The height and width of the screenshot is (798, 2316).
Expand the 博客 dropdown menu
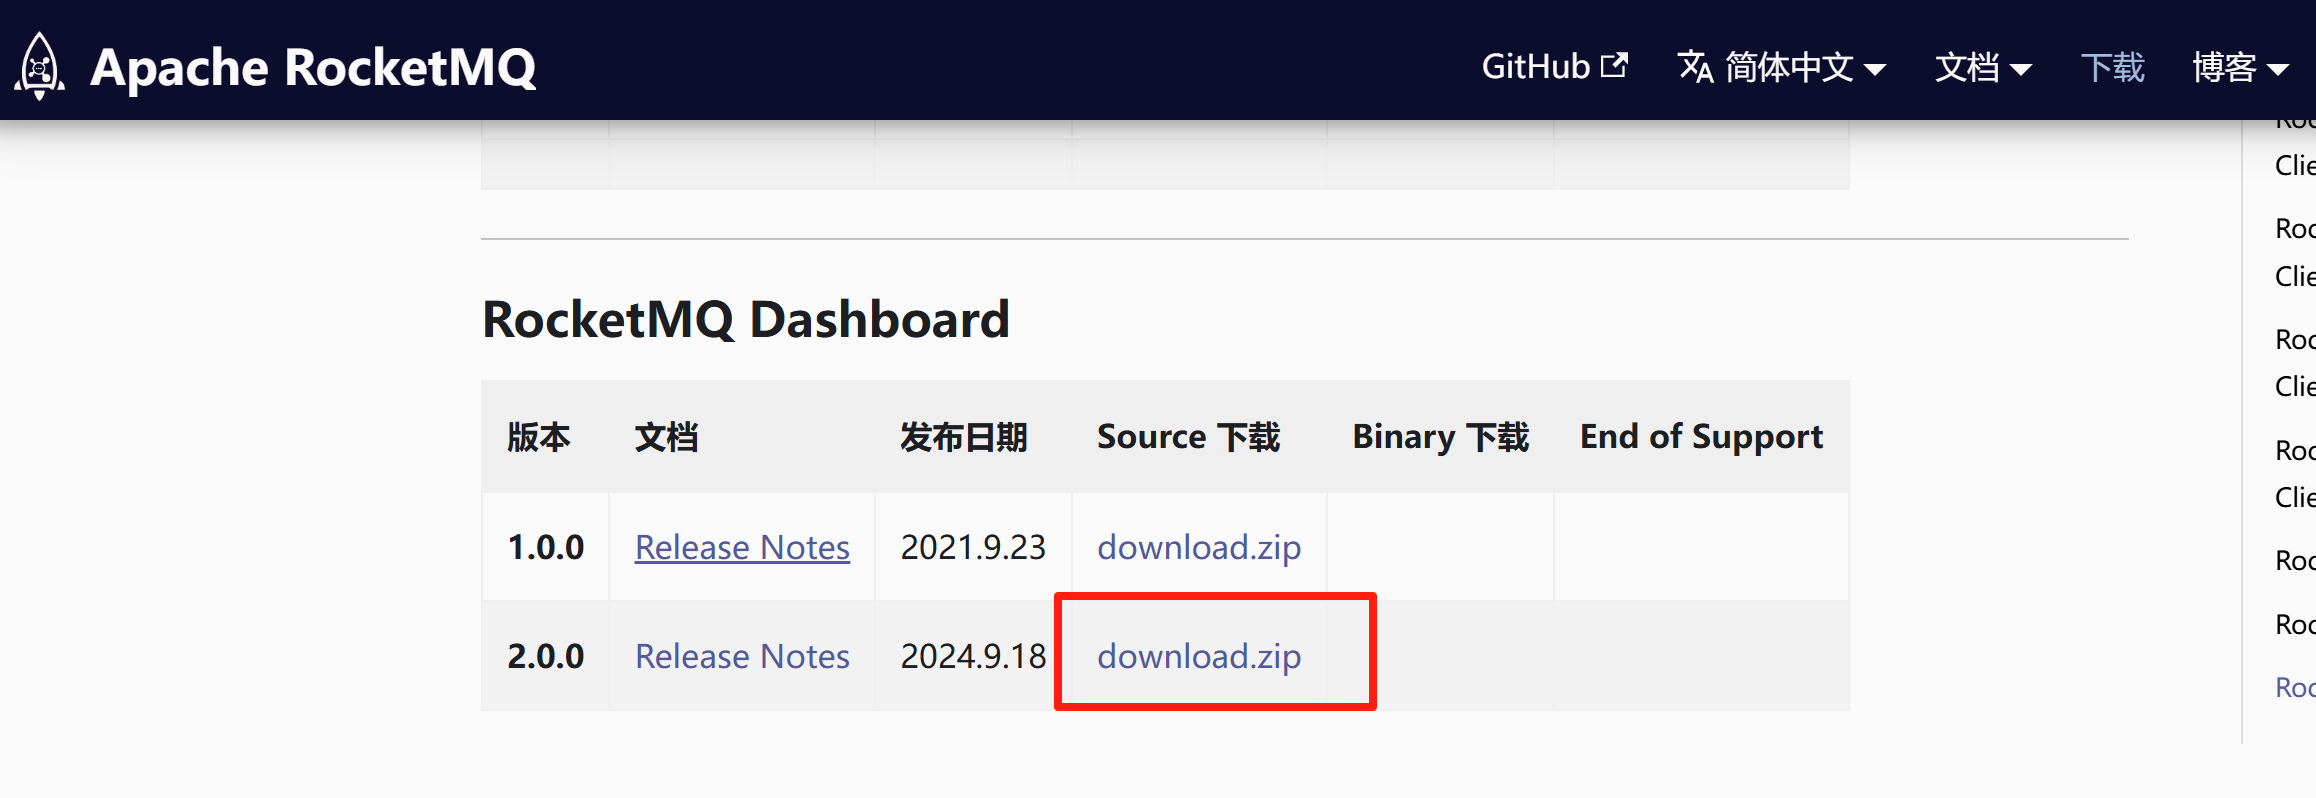pyautogui.click(x=2241, y=67)
